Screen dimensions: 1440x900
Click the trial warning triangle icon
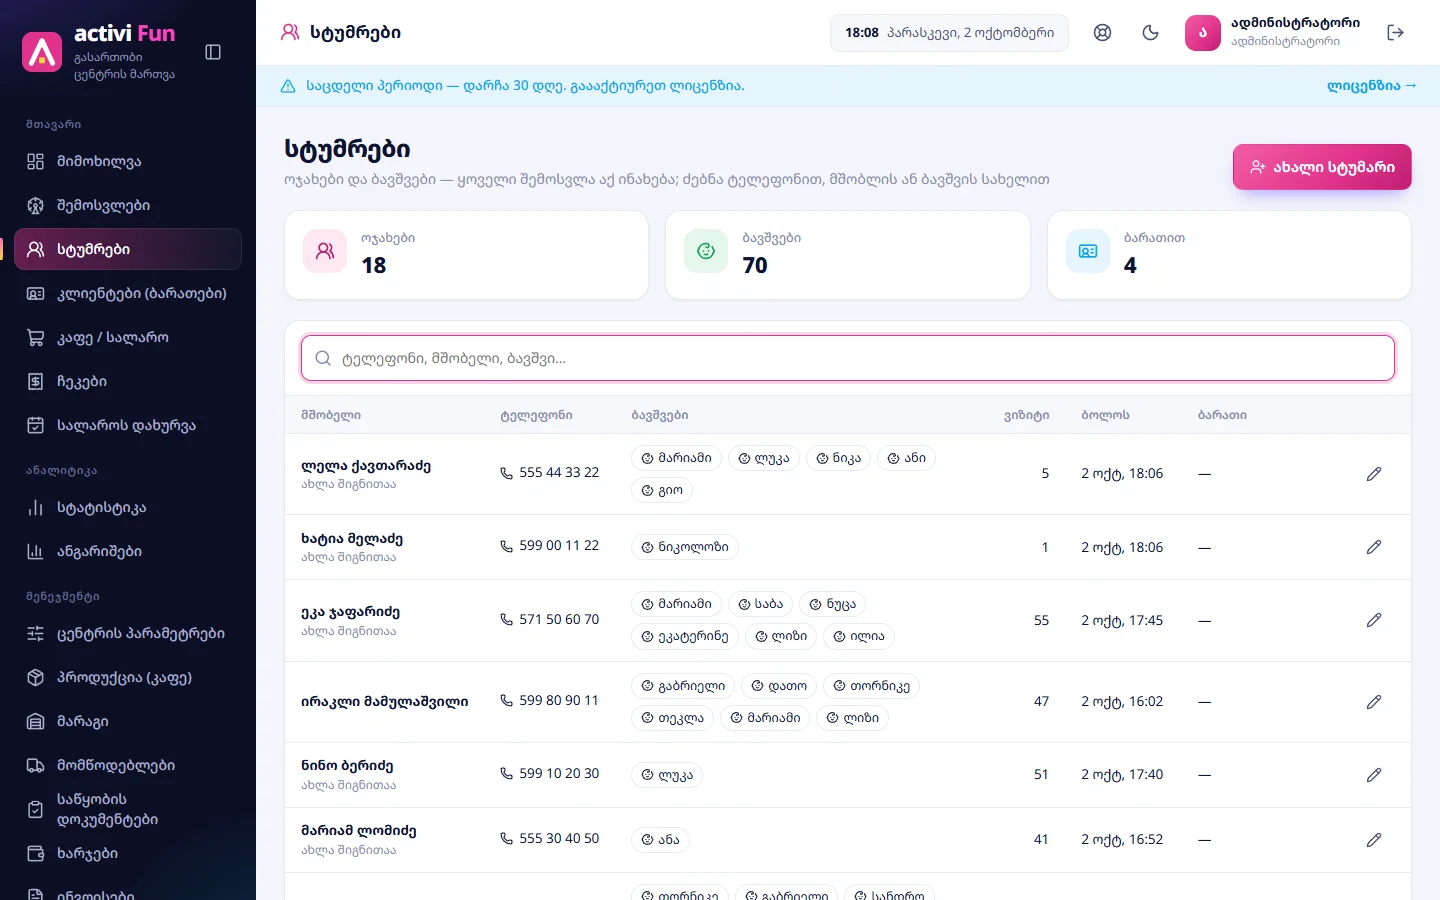(x=288, y=86)
